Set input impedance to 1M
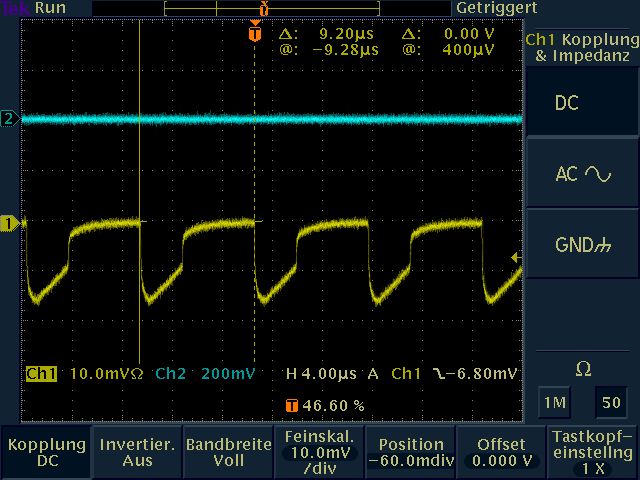The width and height of the screenshot is (640, 480). pos(553,403)
